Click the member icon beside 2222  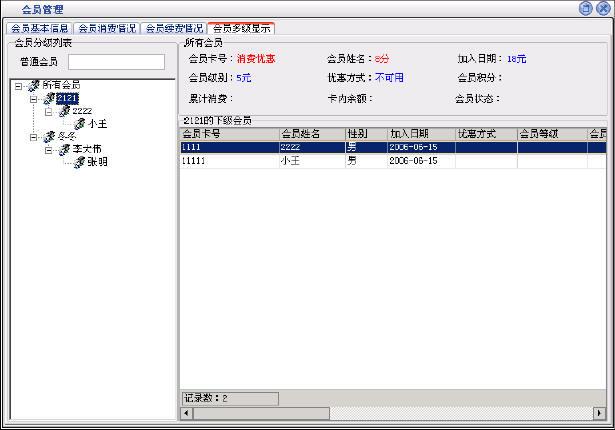64,111
